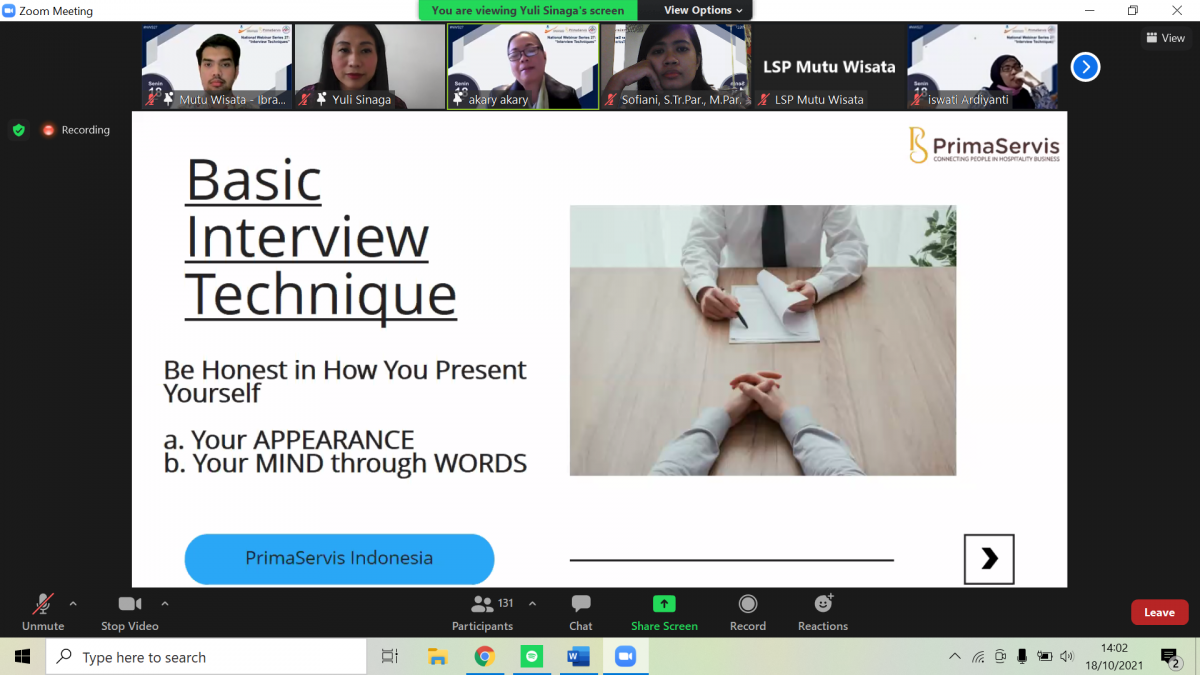Screen dimensions: 1200x675
Task: Unmute the microphone in Zoom
Action: [43, 611]
